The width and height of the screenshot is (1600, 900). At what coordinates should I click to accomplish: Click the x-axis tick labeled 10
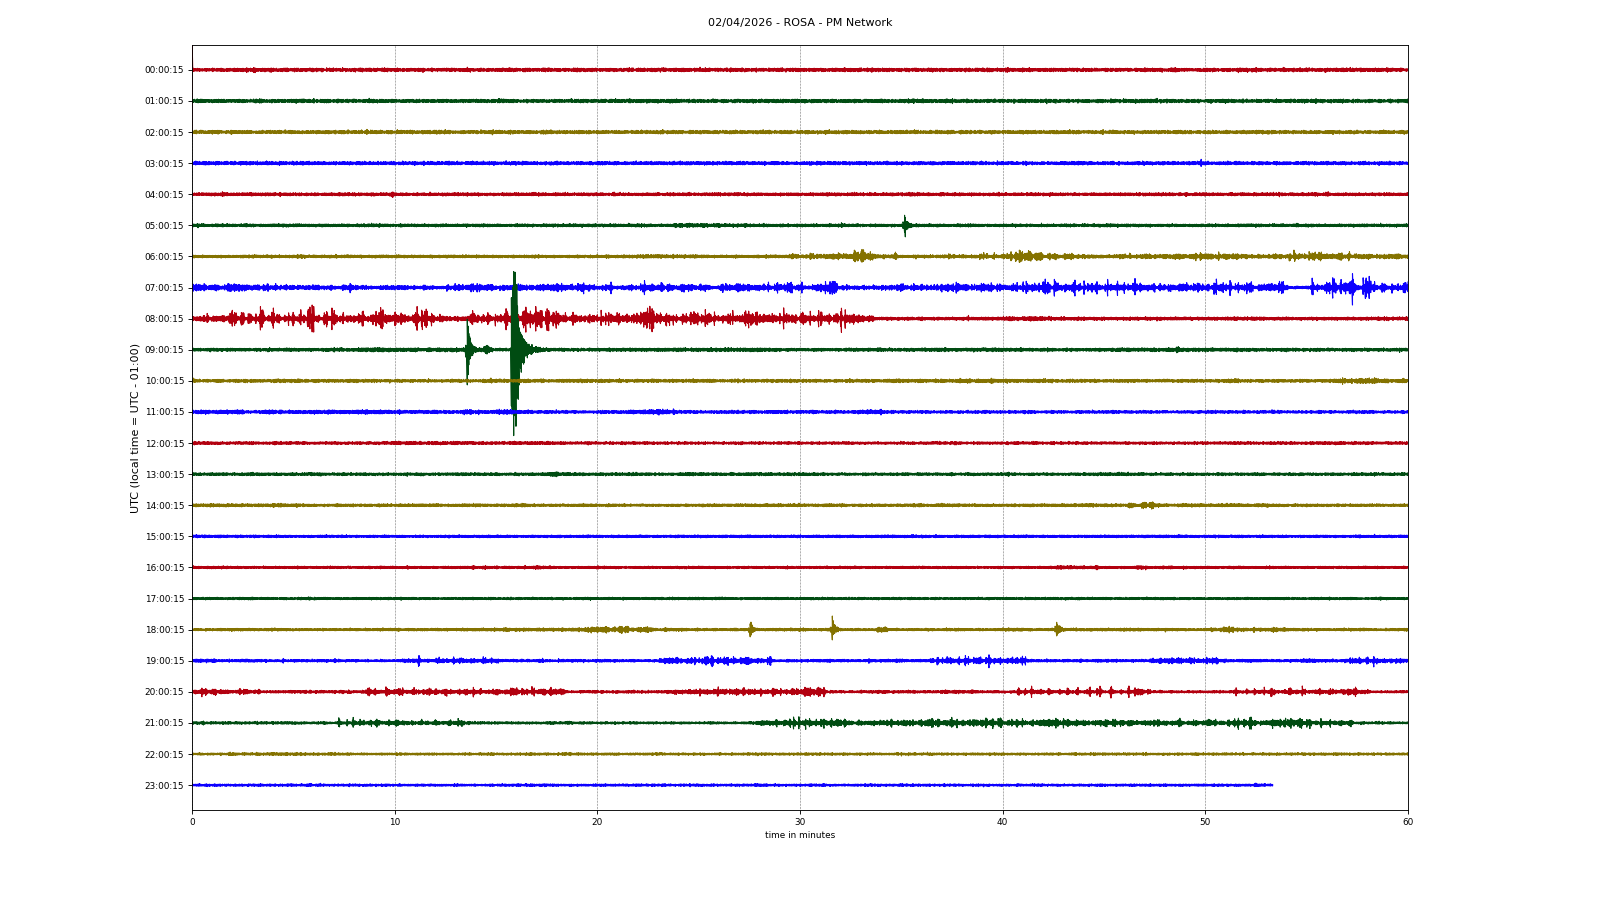point(395,822)
